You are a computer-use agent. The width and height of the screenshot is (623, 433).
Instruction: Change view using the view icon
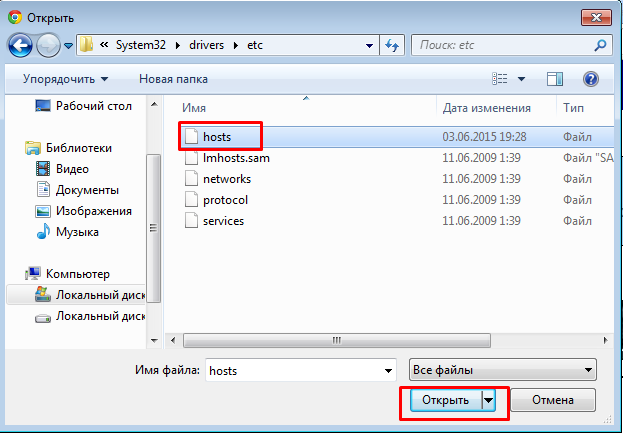[499, 79]
